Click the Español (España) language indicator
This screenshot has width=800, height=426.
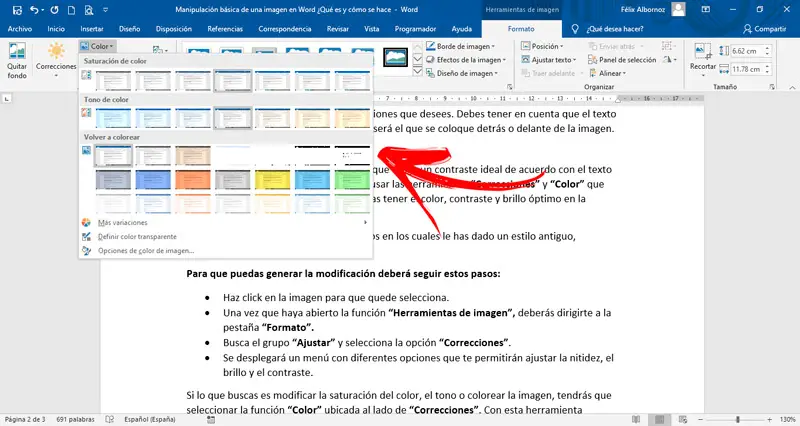[x=150, y=419]
